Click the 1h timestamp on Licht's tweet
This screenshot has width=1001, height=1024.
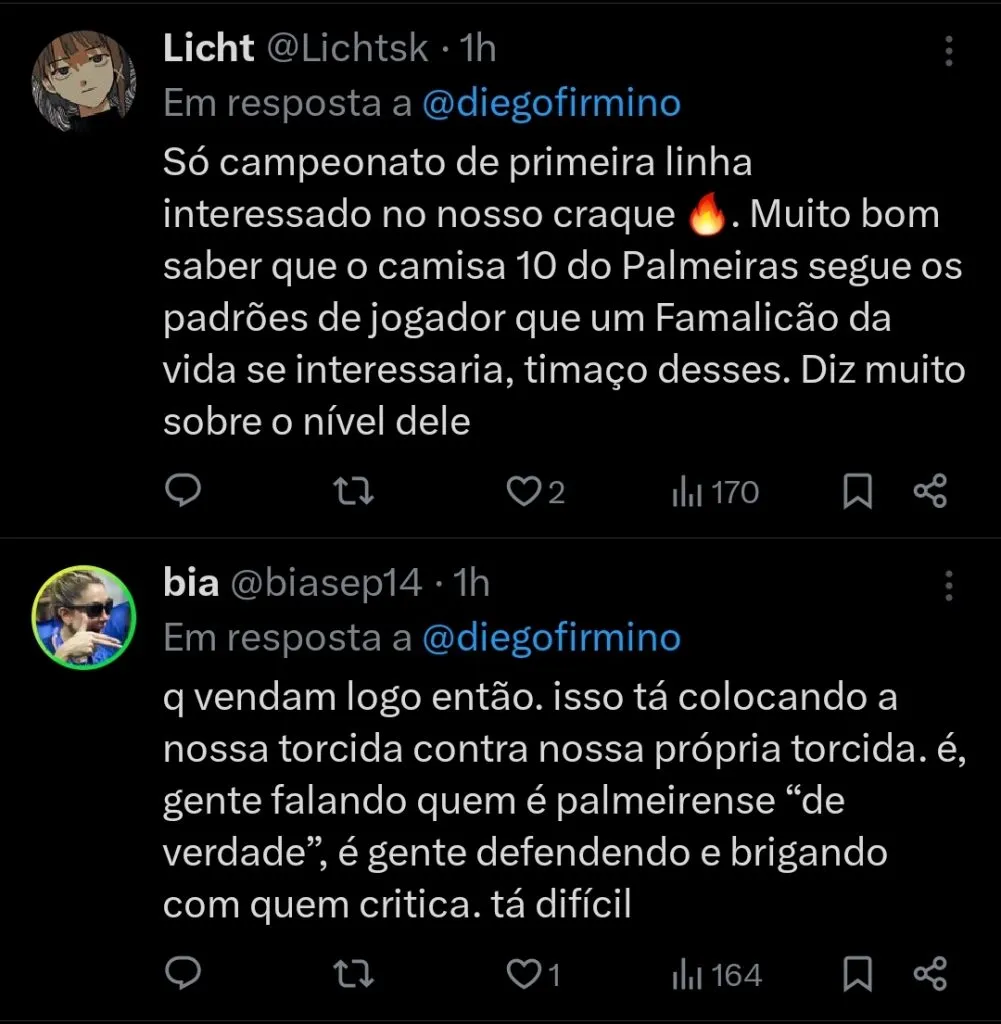pos(470,46)
